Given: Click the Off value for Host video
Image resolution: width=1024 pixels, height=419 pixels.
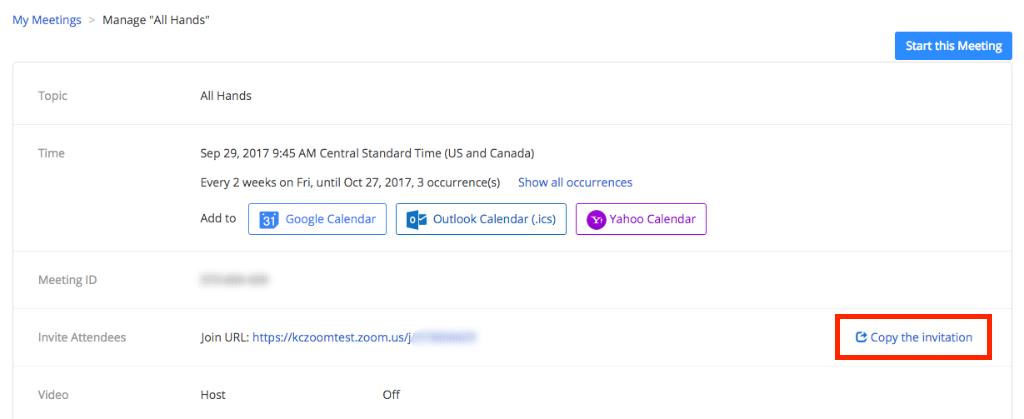Looking at the screenshot, I should click(x=391, y=395).
